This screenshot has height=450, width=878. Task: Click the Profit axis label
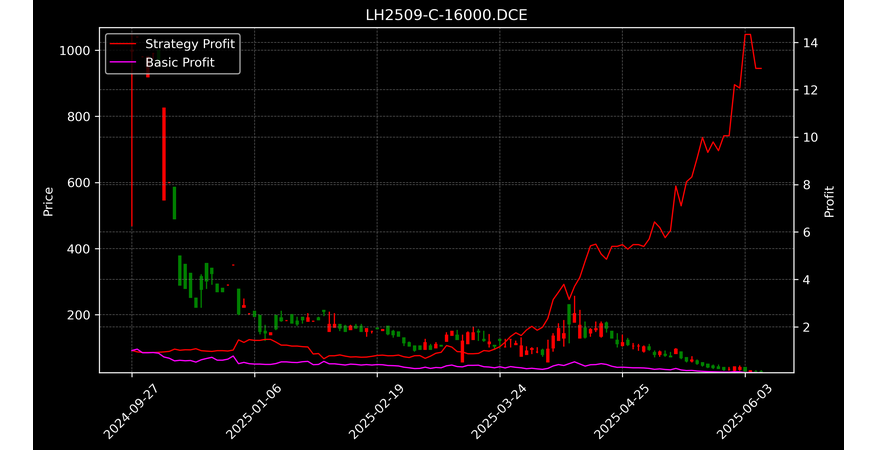(829, 201)
